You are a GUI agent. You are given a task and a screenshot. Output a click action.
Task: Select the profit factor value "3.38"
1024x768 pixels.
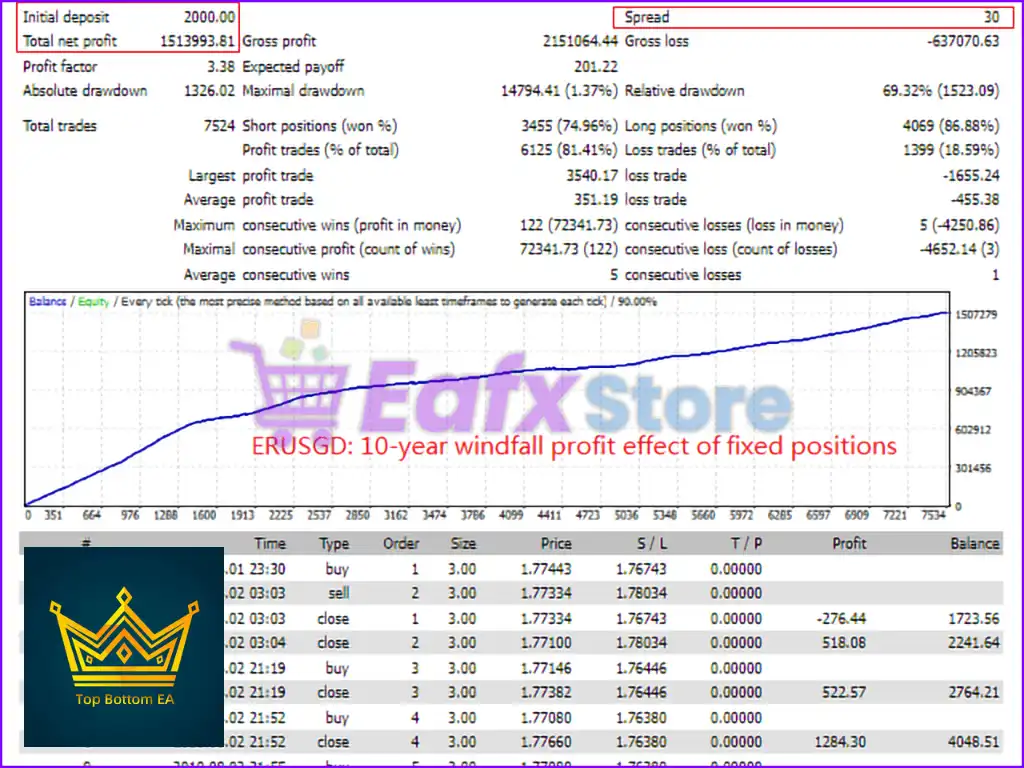[x=221, y=67]
